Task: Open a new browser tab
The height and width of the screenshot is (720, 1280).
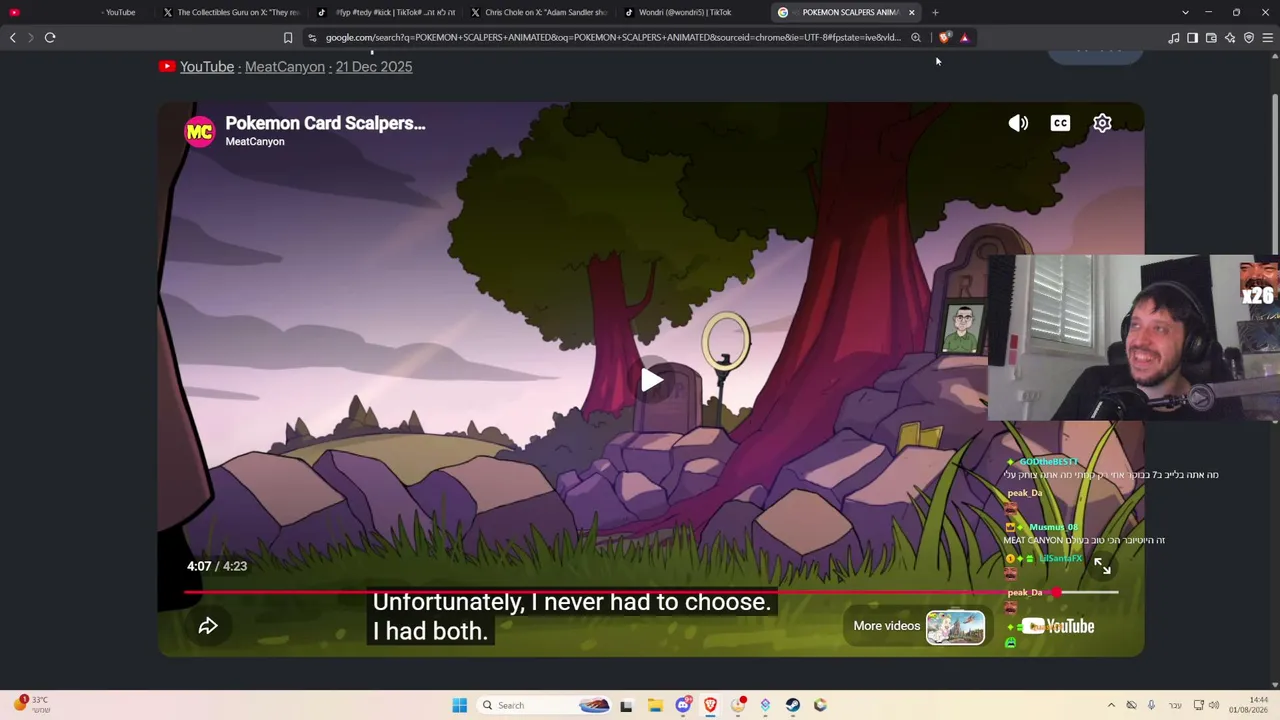Action: [935, 12]
